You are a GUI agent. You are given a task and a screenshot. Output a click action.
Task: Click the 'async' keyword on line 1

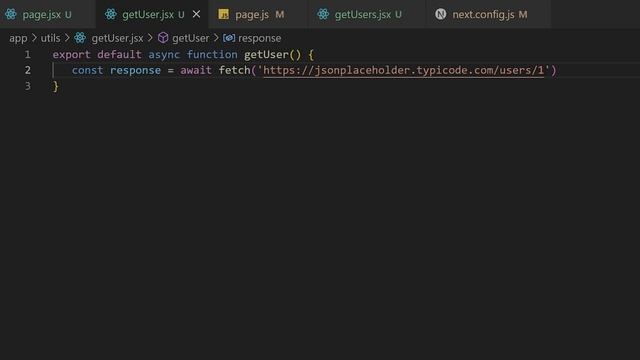click(x=164, y=55)
